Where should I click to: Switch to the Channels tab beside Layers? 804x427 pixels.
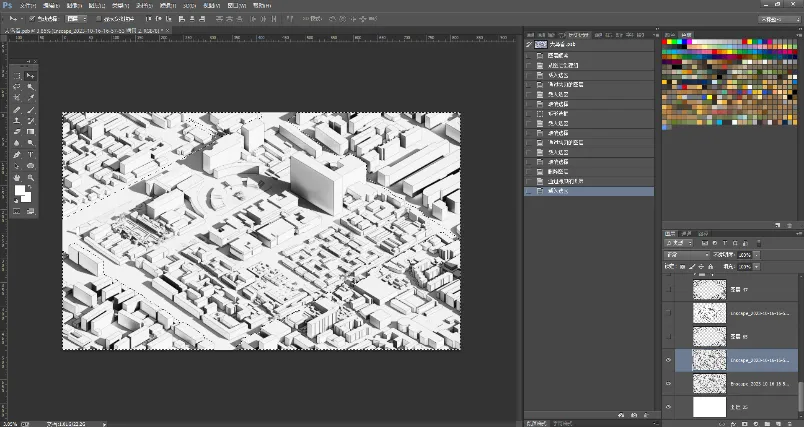coord(687,234)
